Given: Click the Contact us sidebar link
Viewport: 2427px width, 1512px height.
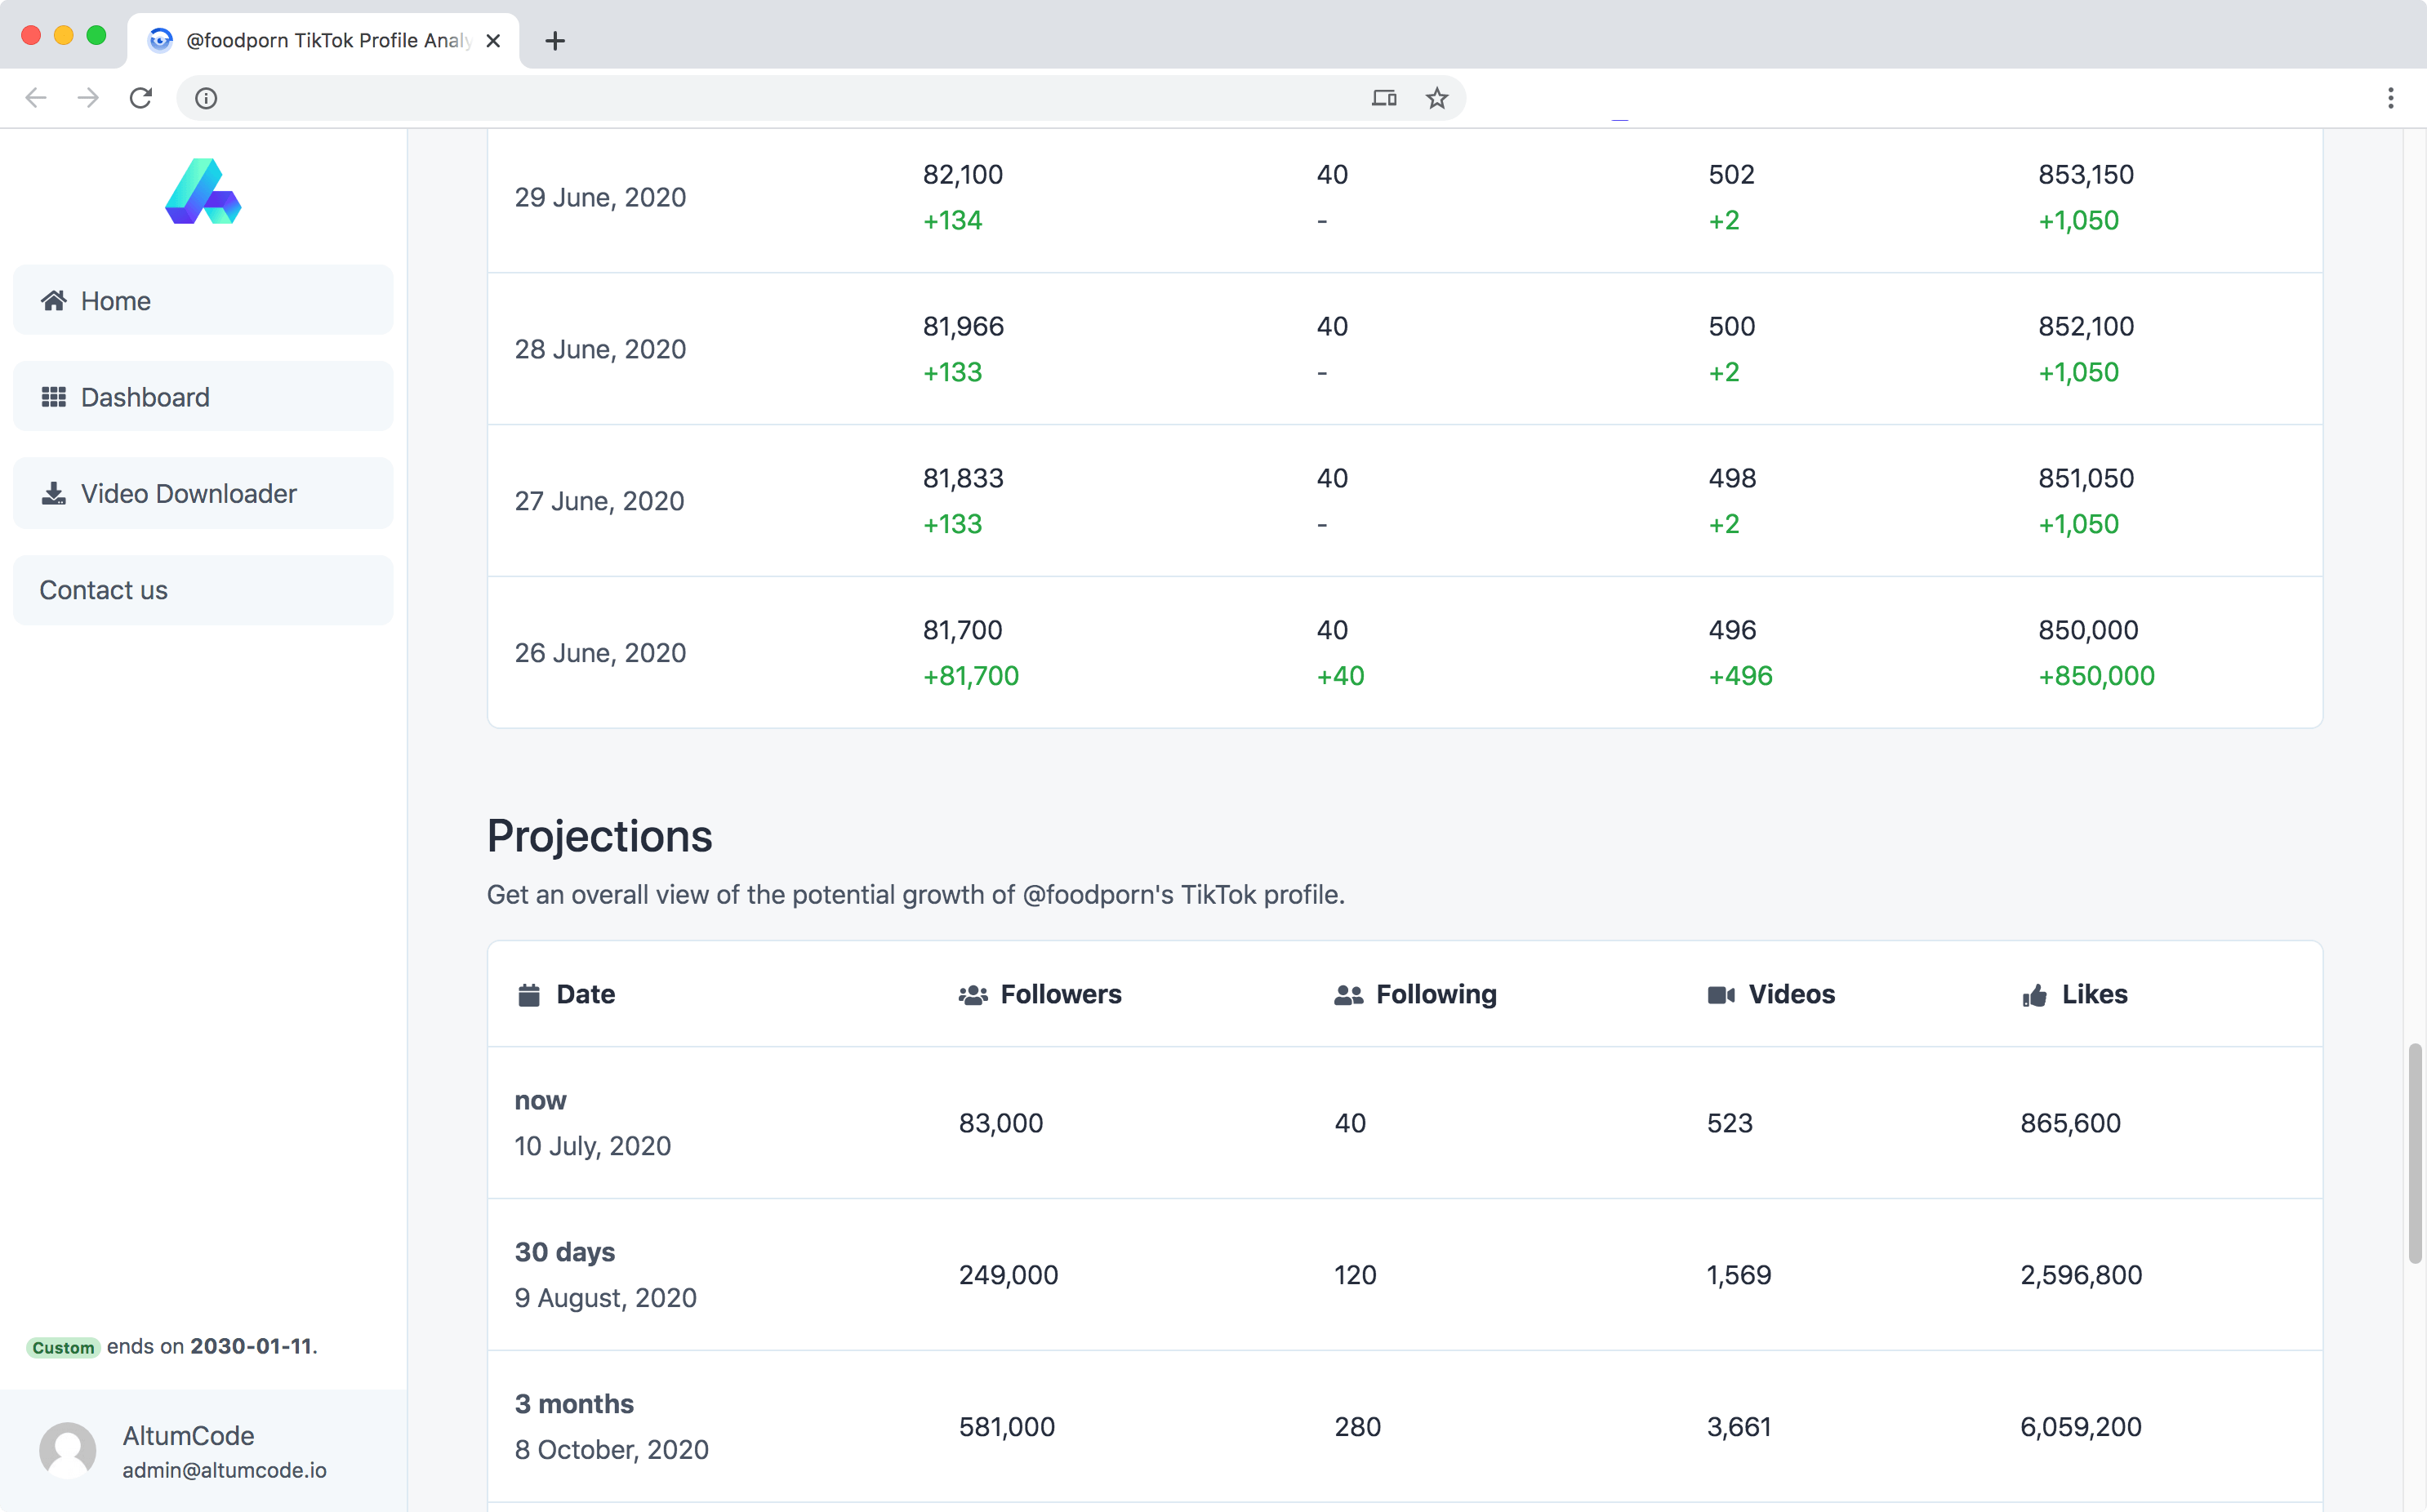Looking at the screenshot, I should click(x=203, y=590).
